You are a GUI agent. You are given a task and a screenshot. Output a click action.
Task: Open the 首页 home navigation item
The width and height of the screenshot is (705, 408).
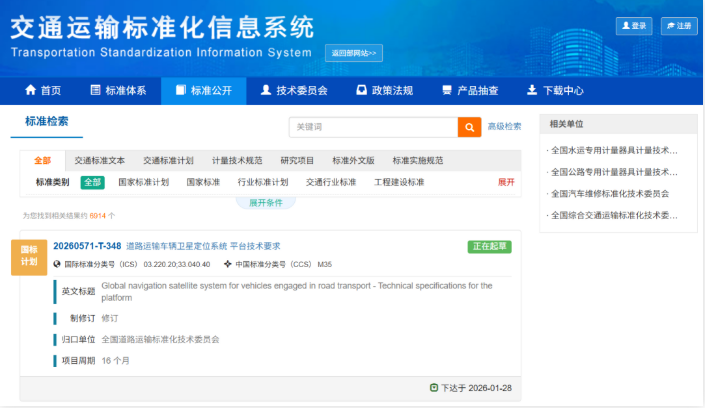click(42, 90)
